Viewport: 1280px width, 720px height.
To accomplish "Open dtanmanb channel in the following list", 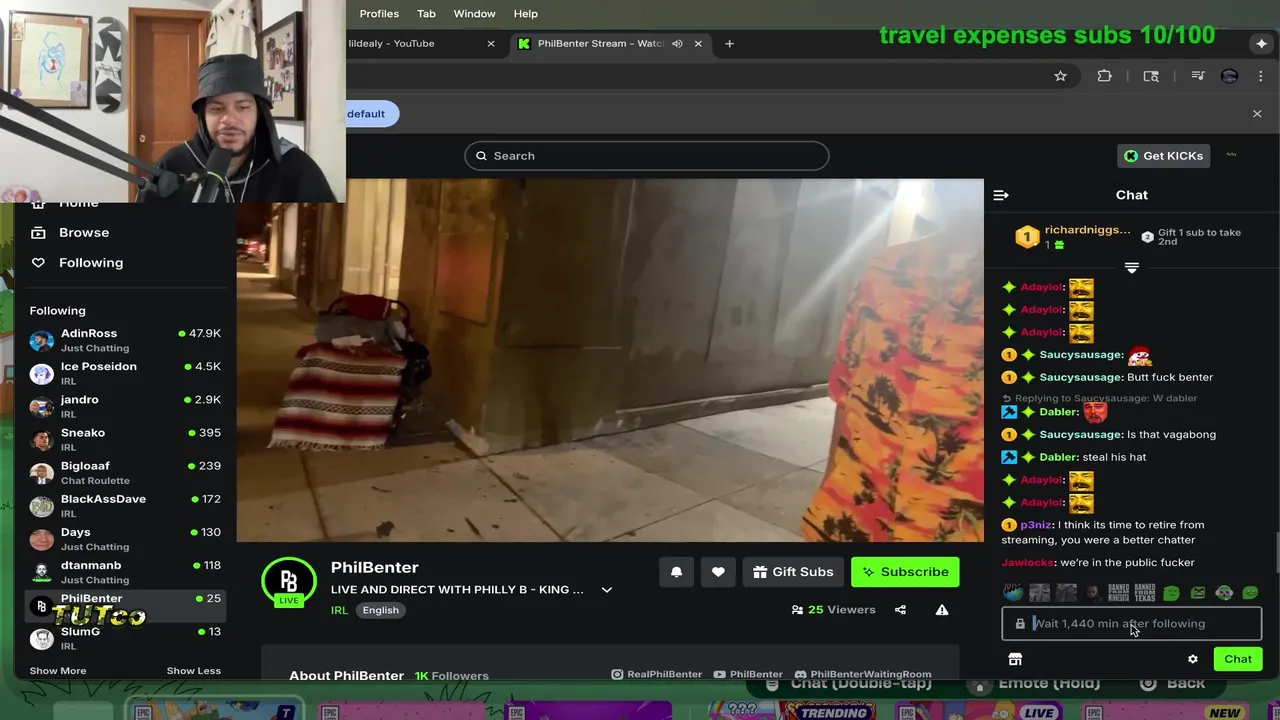I will [125, 571].
